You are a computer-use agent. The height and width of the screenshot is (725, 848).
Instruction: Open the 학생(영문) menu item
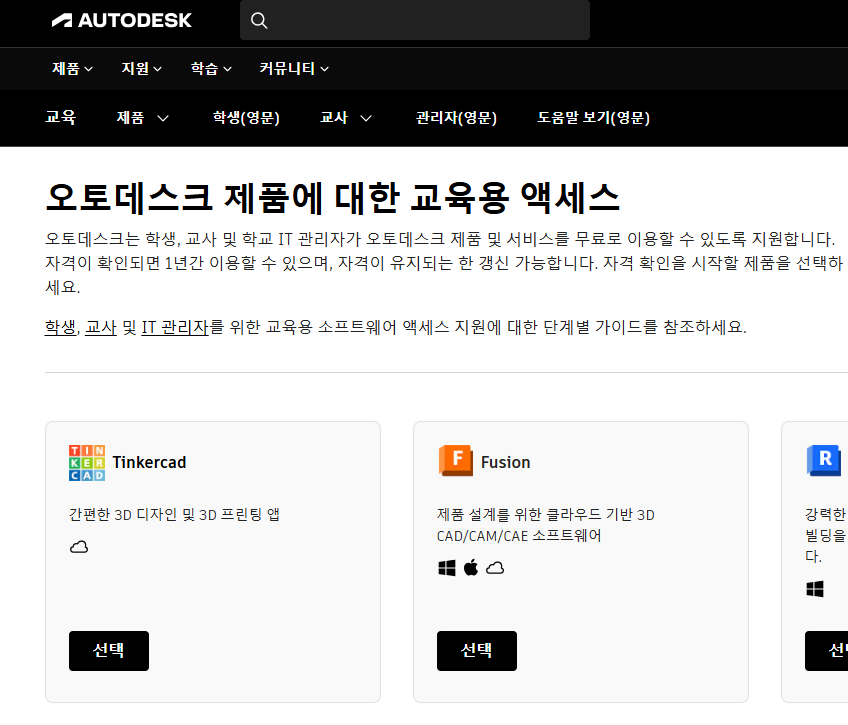click(246, 118)
